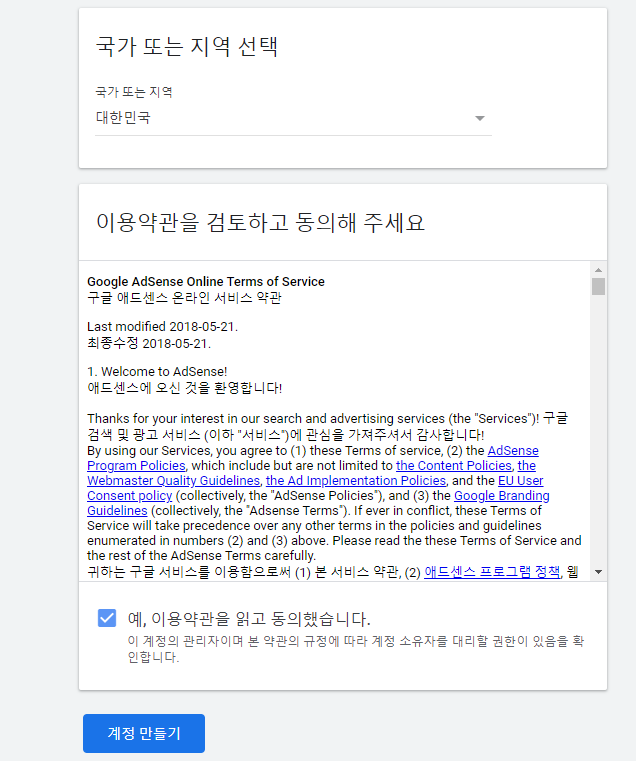Click the country dropdown arrow icon
Screen dimensions: 636x761
tap(480, 118)
